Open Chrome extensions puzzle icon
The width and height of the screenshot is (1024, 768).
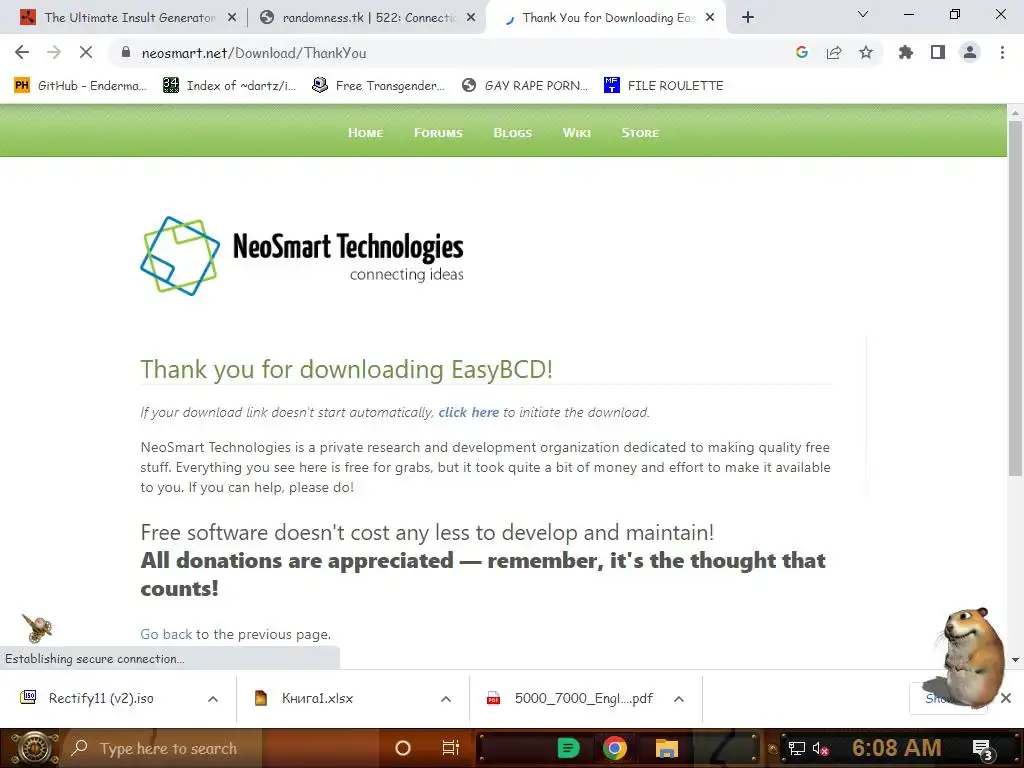(906, 52)
